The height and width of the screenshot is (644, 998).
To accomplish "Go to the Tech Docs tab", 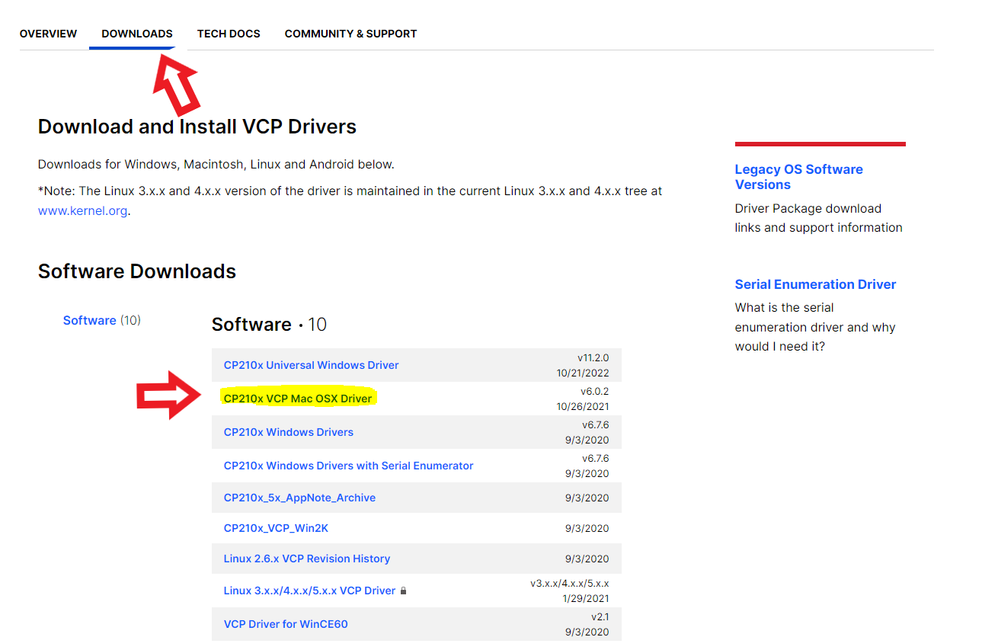I will click(x=228, y=34).
